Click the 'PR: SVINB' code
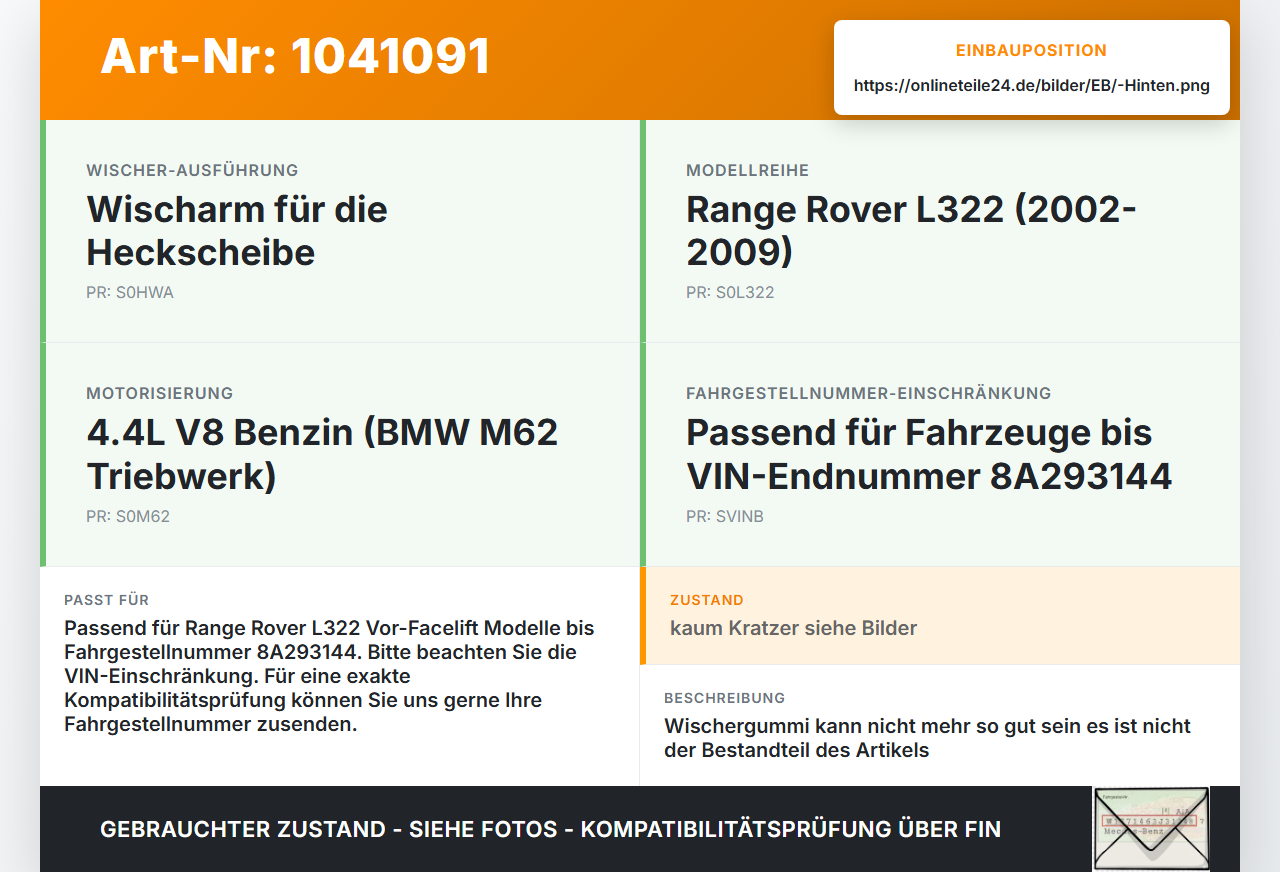 [x=725, y=517]
